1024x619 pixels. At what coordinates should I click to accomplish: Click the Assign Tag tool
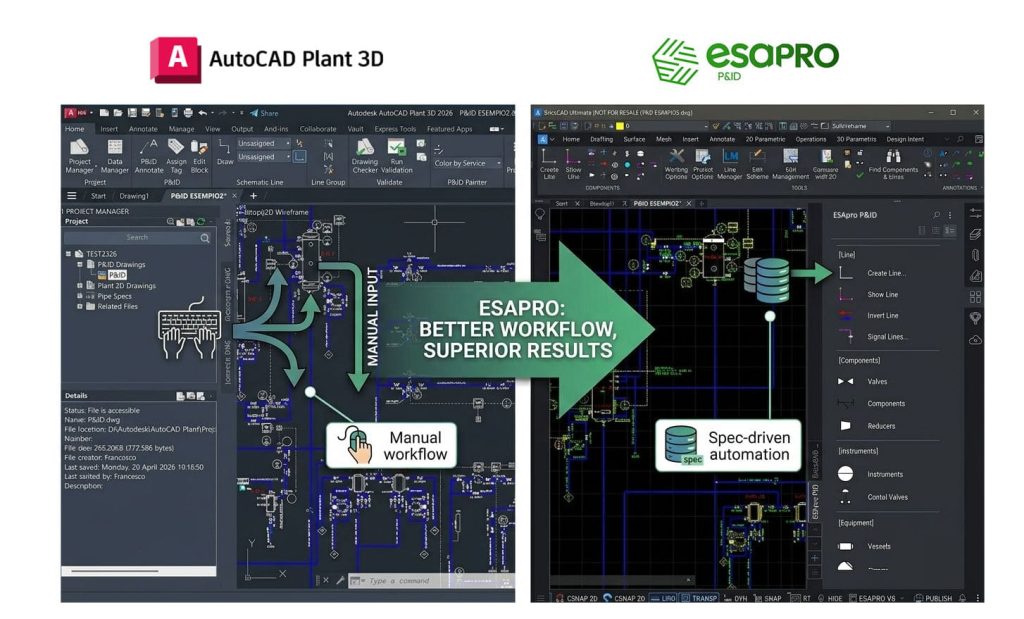176,157
